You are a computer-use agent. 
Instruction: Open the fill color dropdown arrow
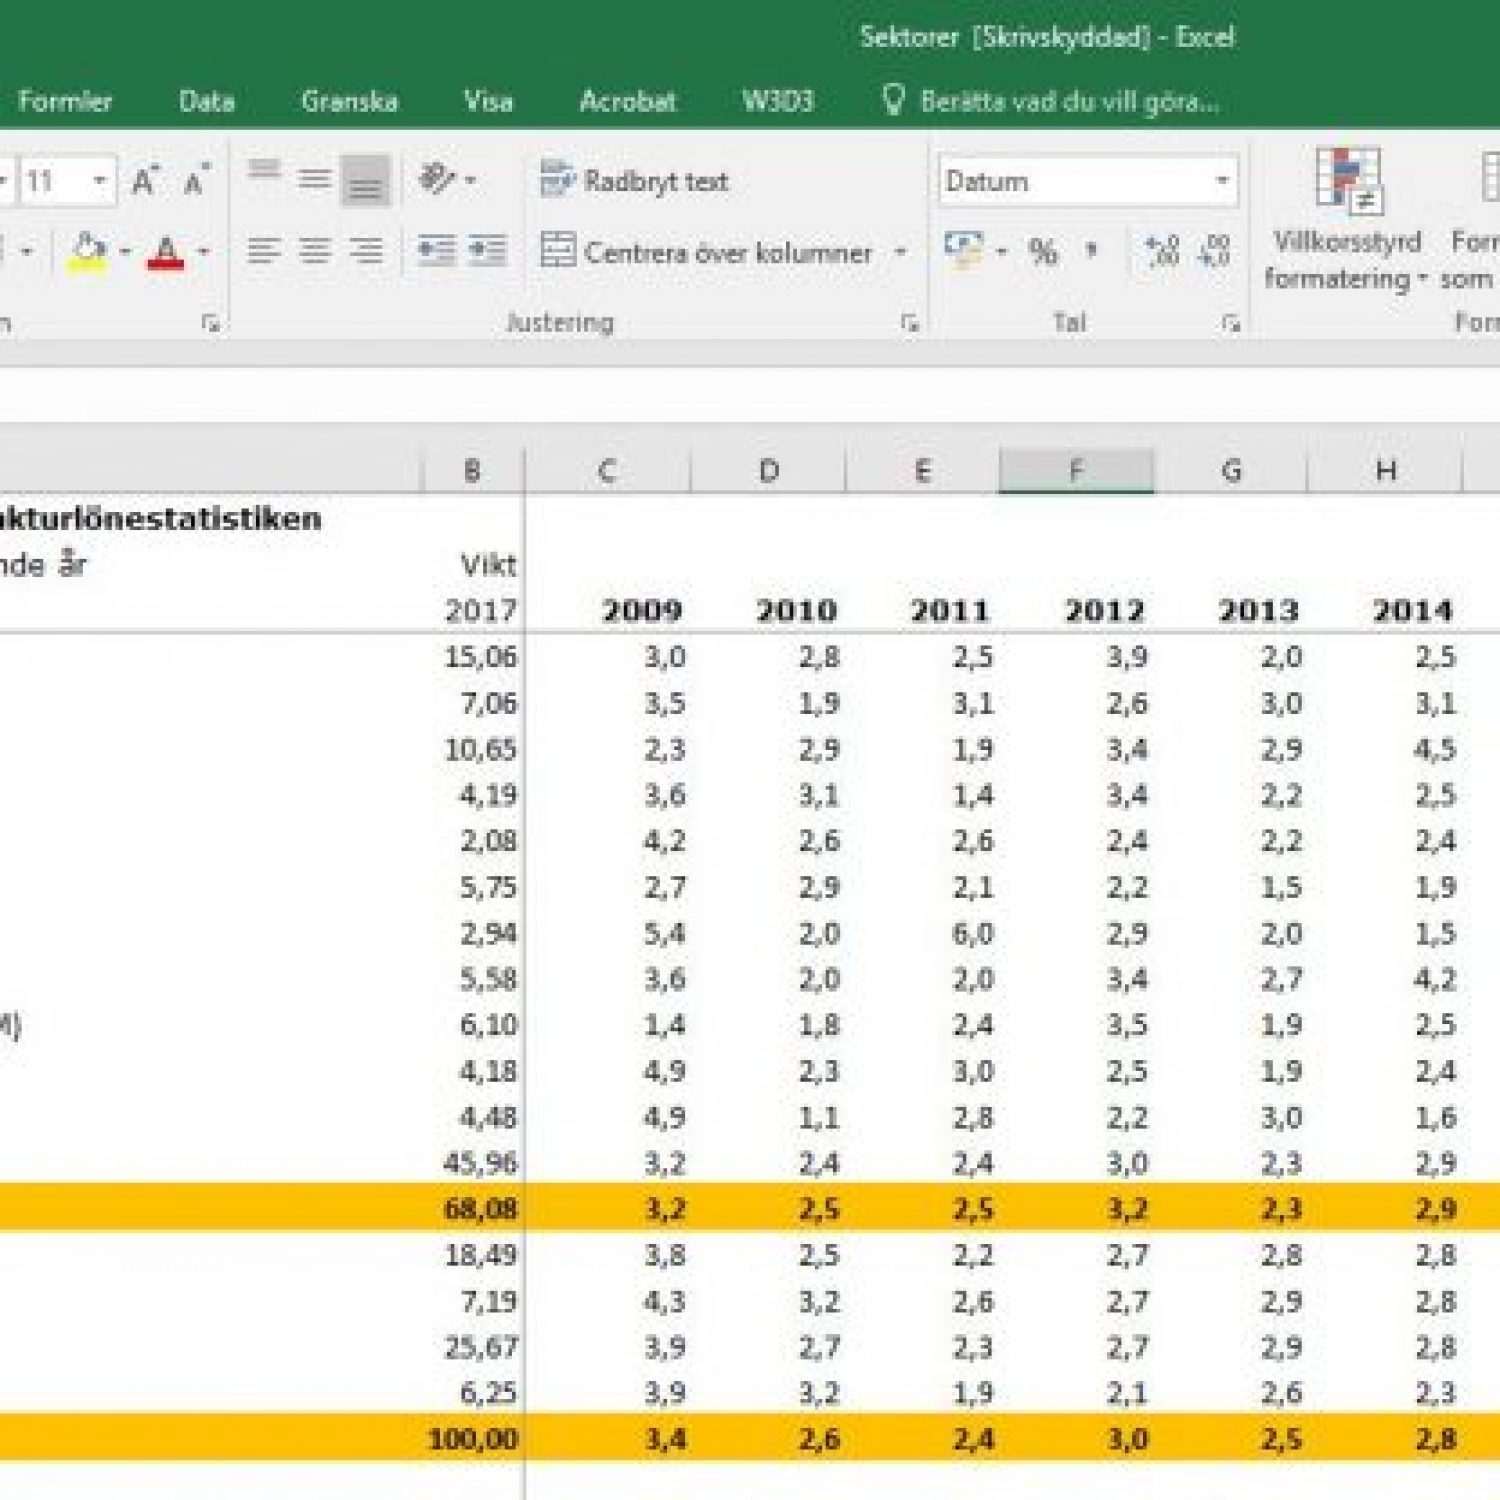125,251
